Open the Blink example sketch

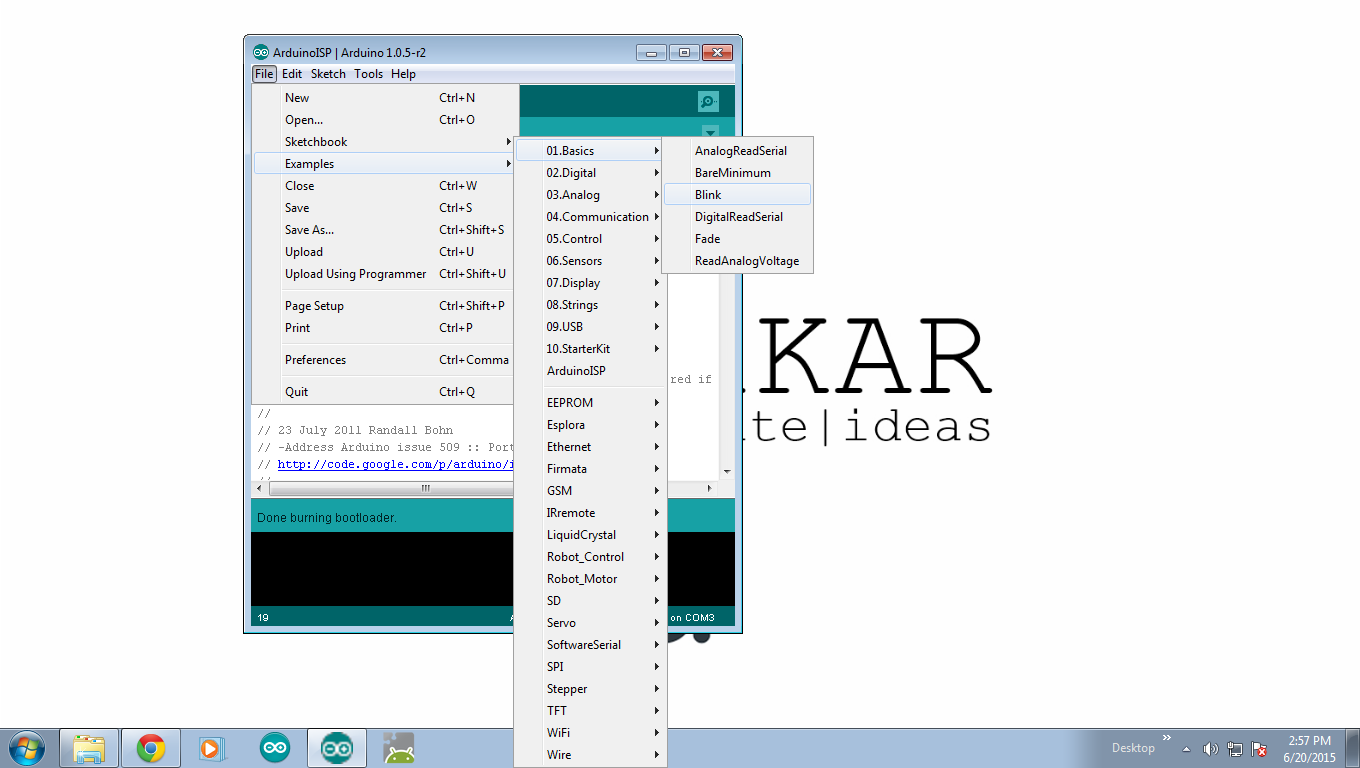point(738,195)
